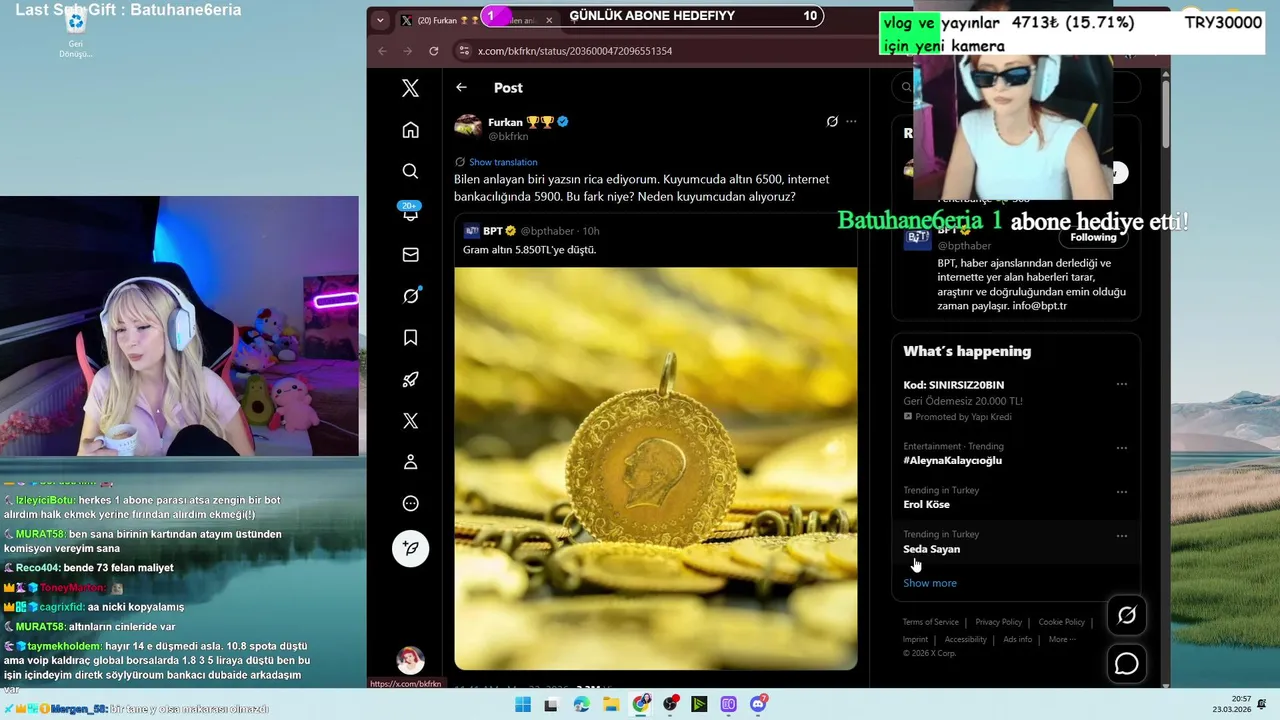Open Terms of Service footer link
The width and height of the screenshot is (1280, 720).
[930, 622]
